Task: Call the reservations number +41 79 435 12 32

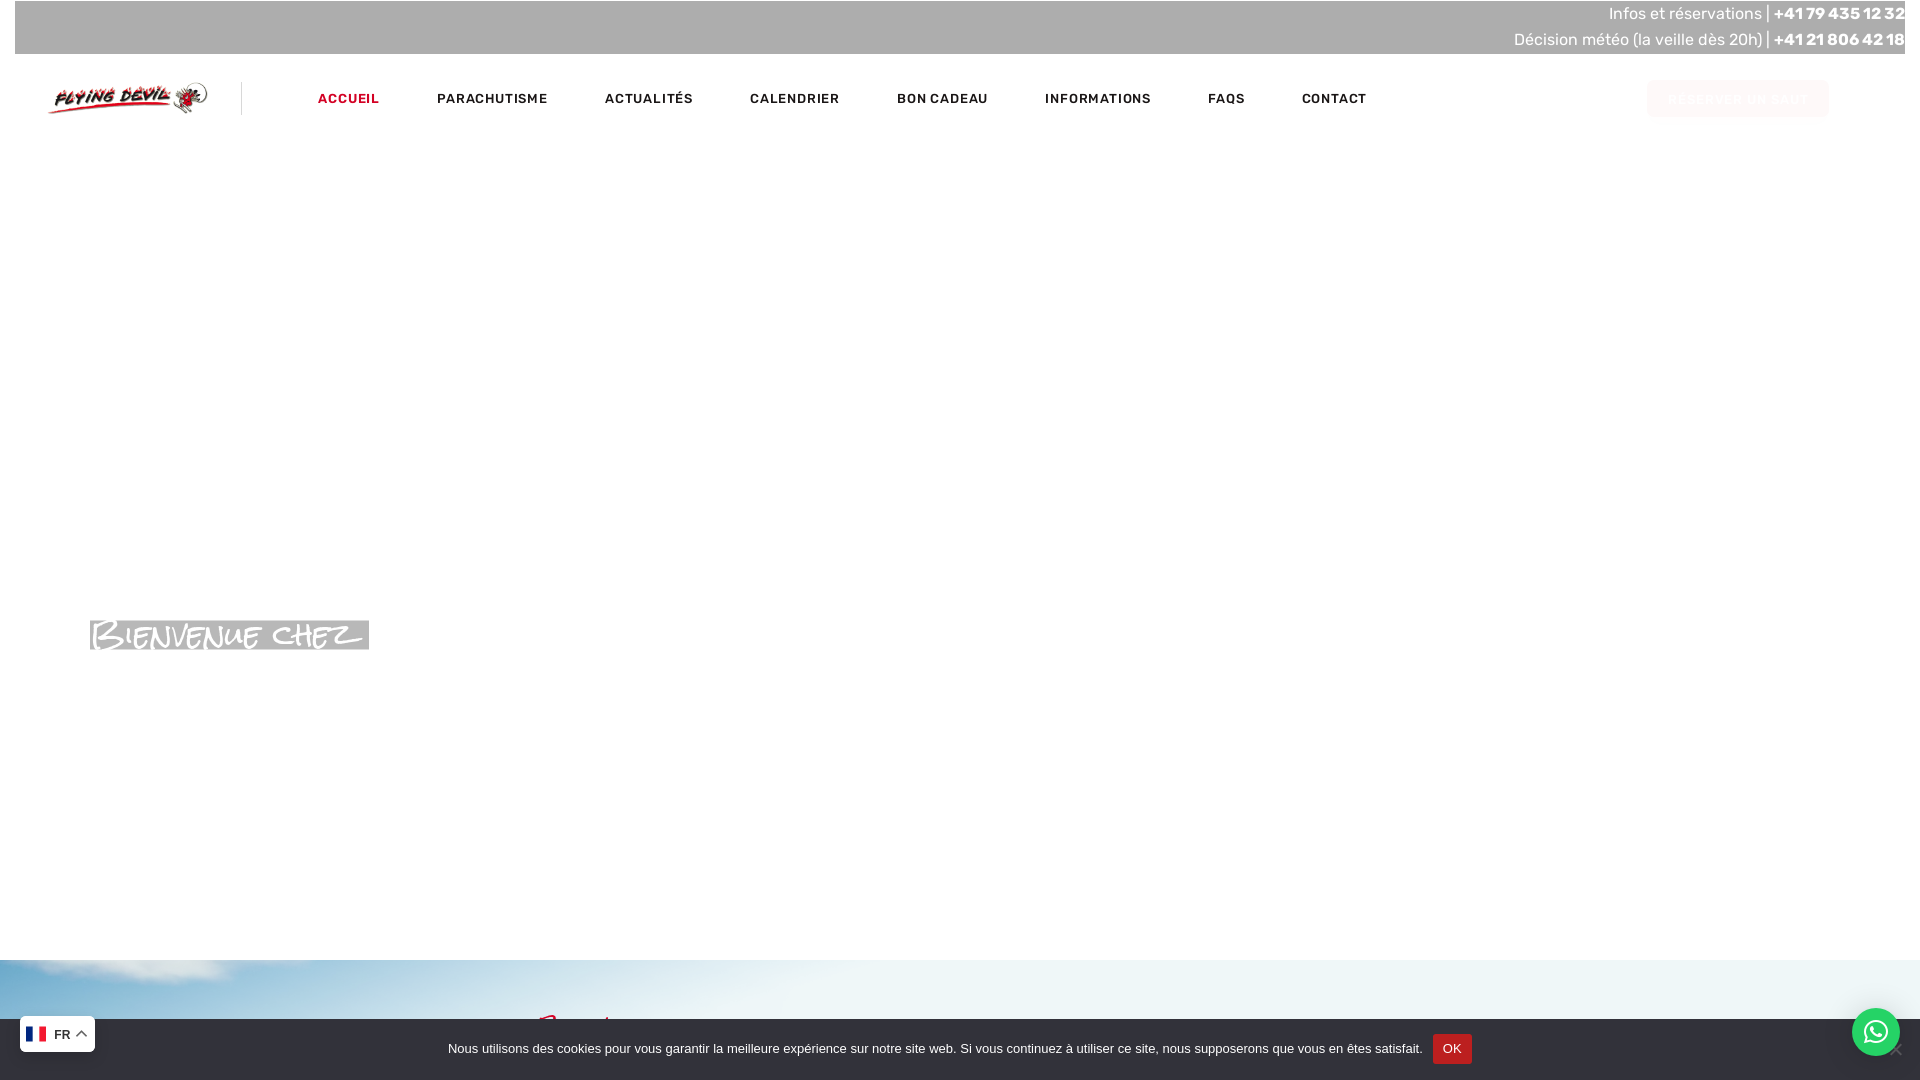Action: point(1838,14)
